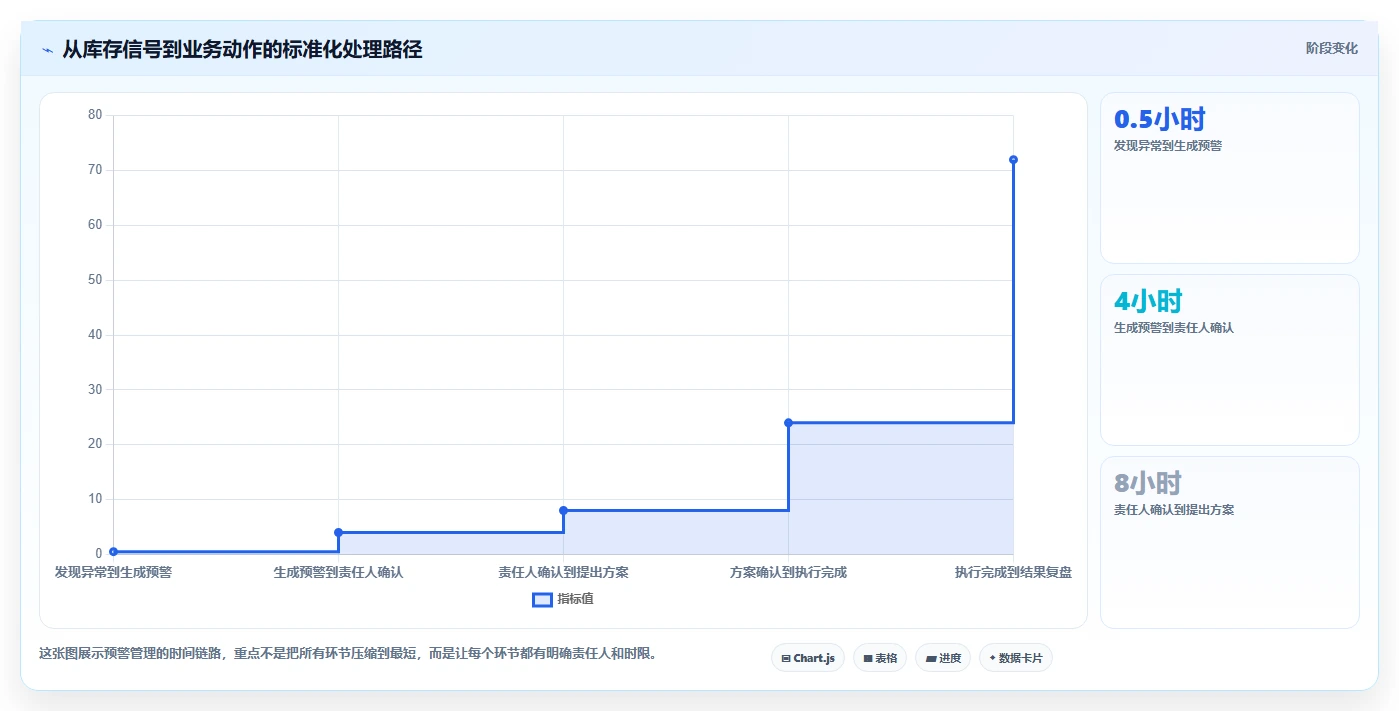Click the y-axis value 50
This screenshot has width=1399, height=711.
coord(96,280)
